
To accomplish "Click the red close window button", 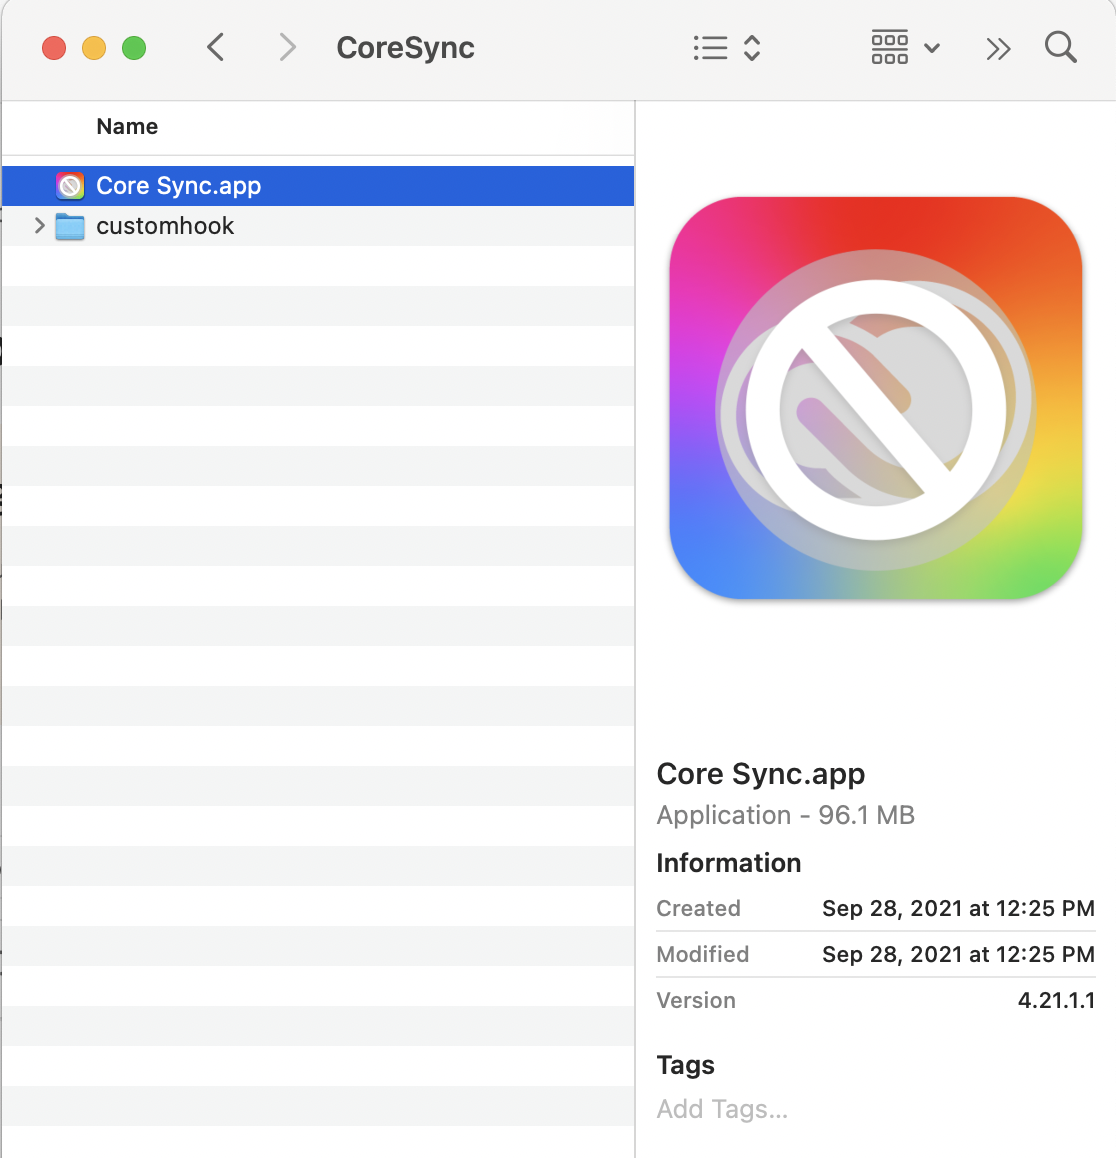I will click(x=54, y=48).
